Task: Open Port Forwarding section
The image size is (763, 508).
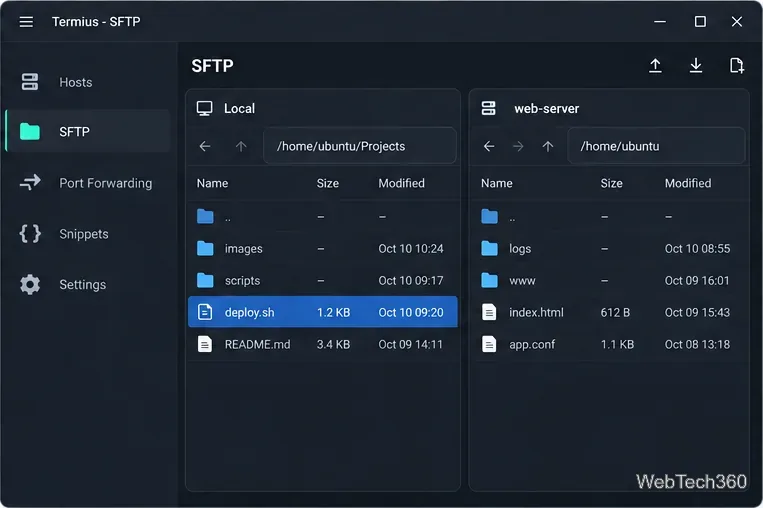Action: 88,182
